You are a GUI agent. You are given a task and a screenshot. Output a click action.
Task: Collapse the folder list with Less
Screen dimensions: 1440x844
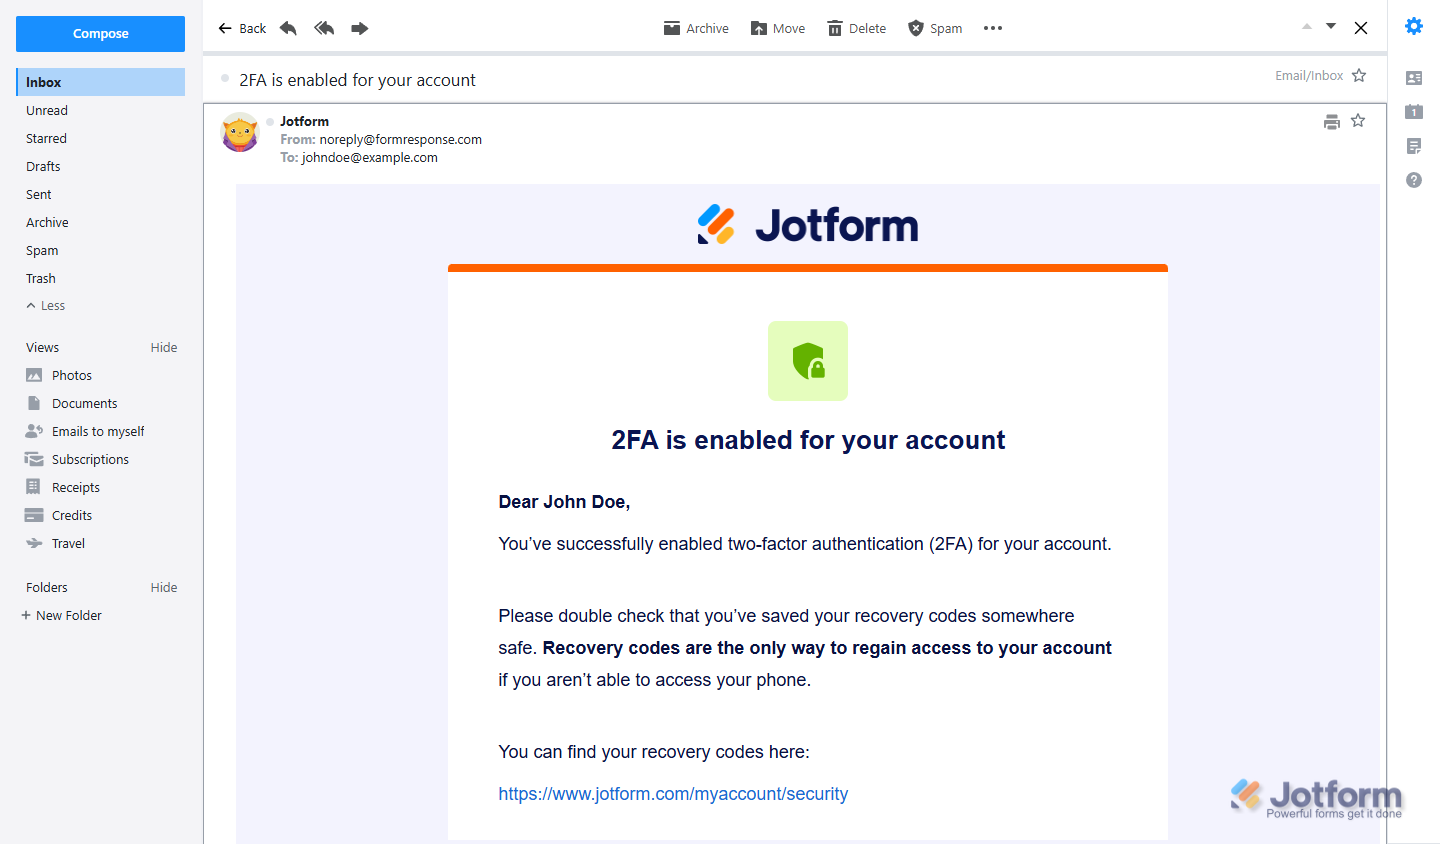pyautogui.click(x=45, y=305)
